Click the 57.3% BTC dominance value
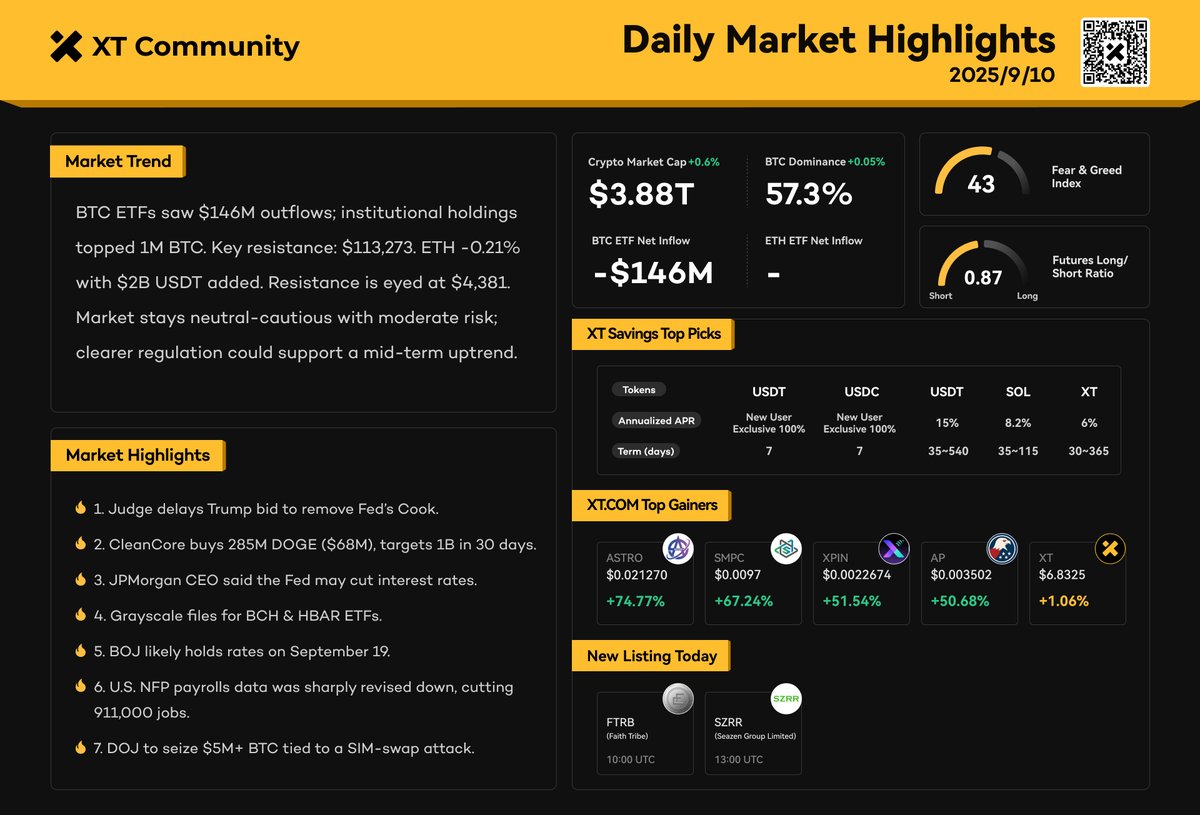Image resolution: width=1200 pixels, height=815 pixels. point(809,193)
